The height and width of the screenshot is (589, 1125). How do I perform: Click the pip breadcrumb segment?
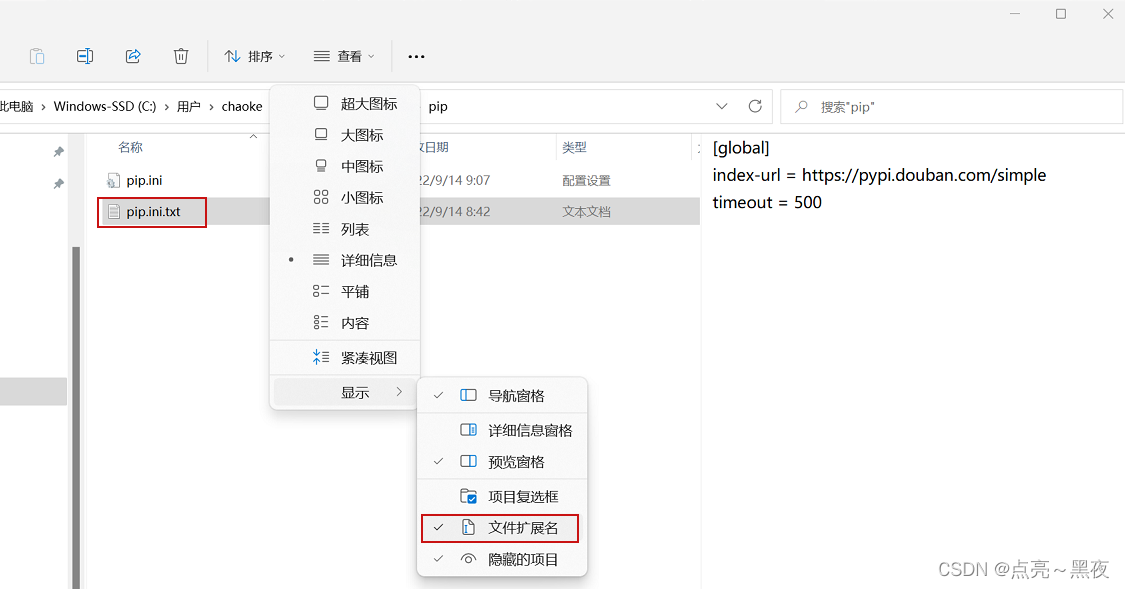click(438, 107)
